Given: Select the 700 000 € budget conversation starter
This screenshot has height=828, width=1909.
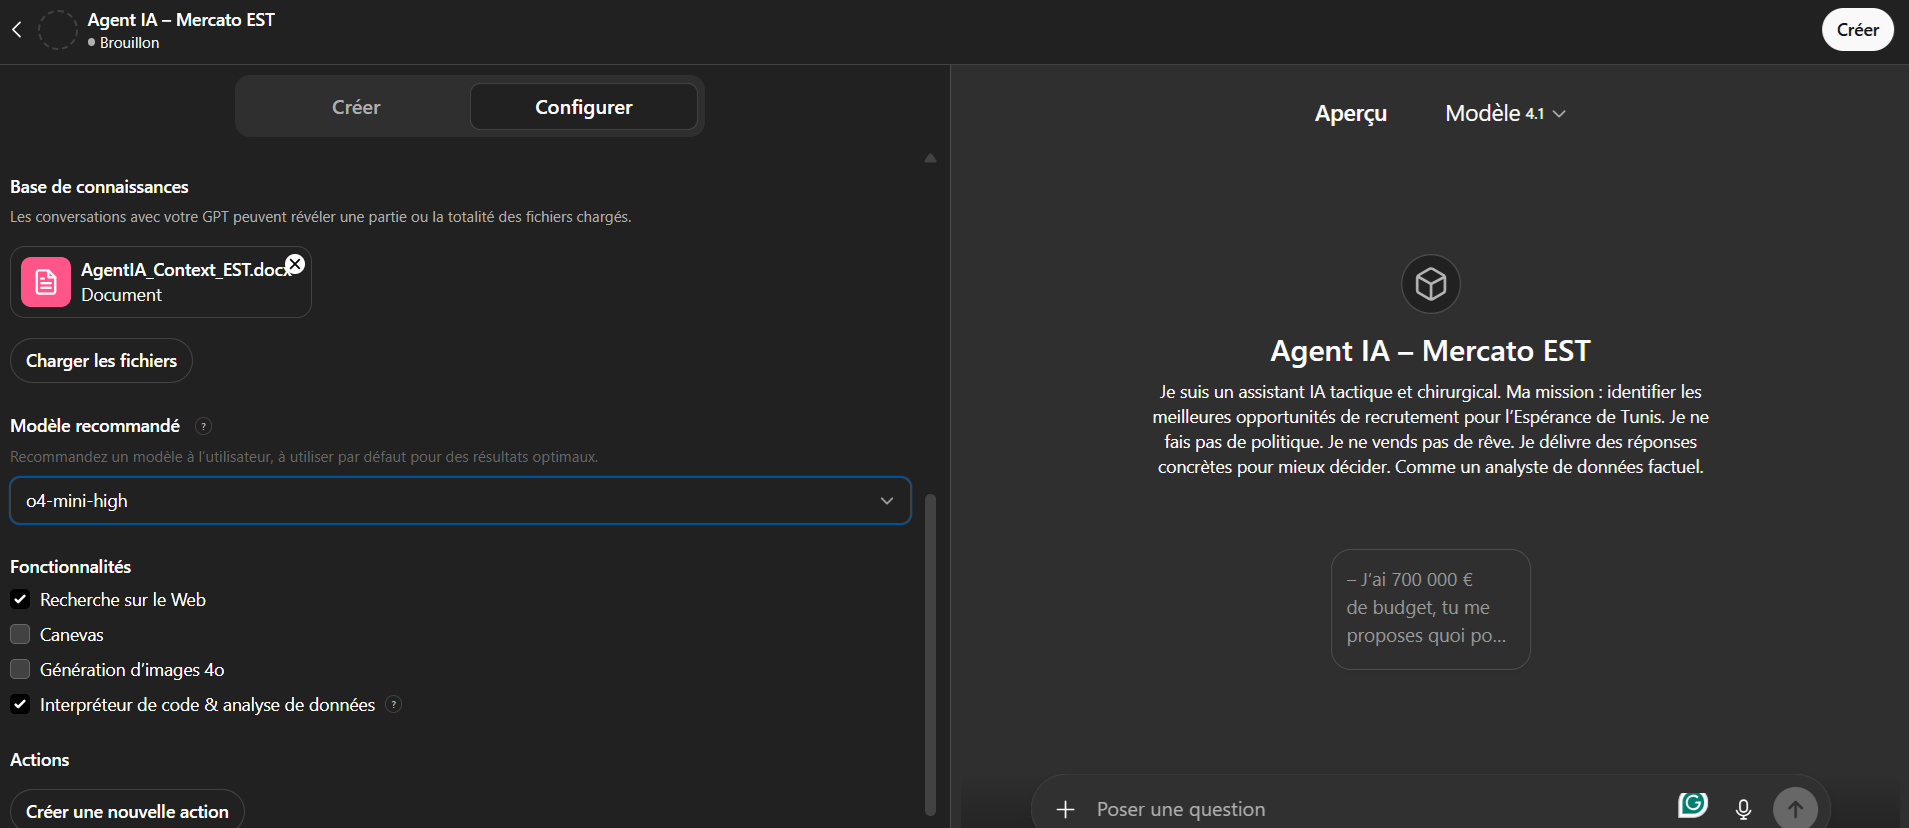Looking at the screenshot, I should (x=1430, y=609).
